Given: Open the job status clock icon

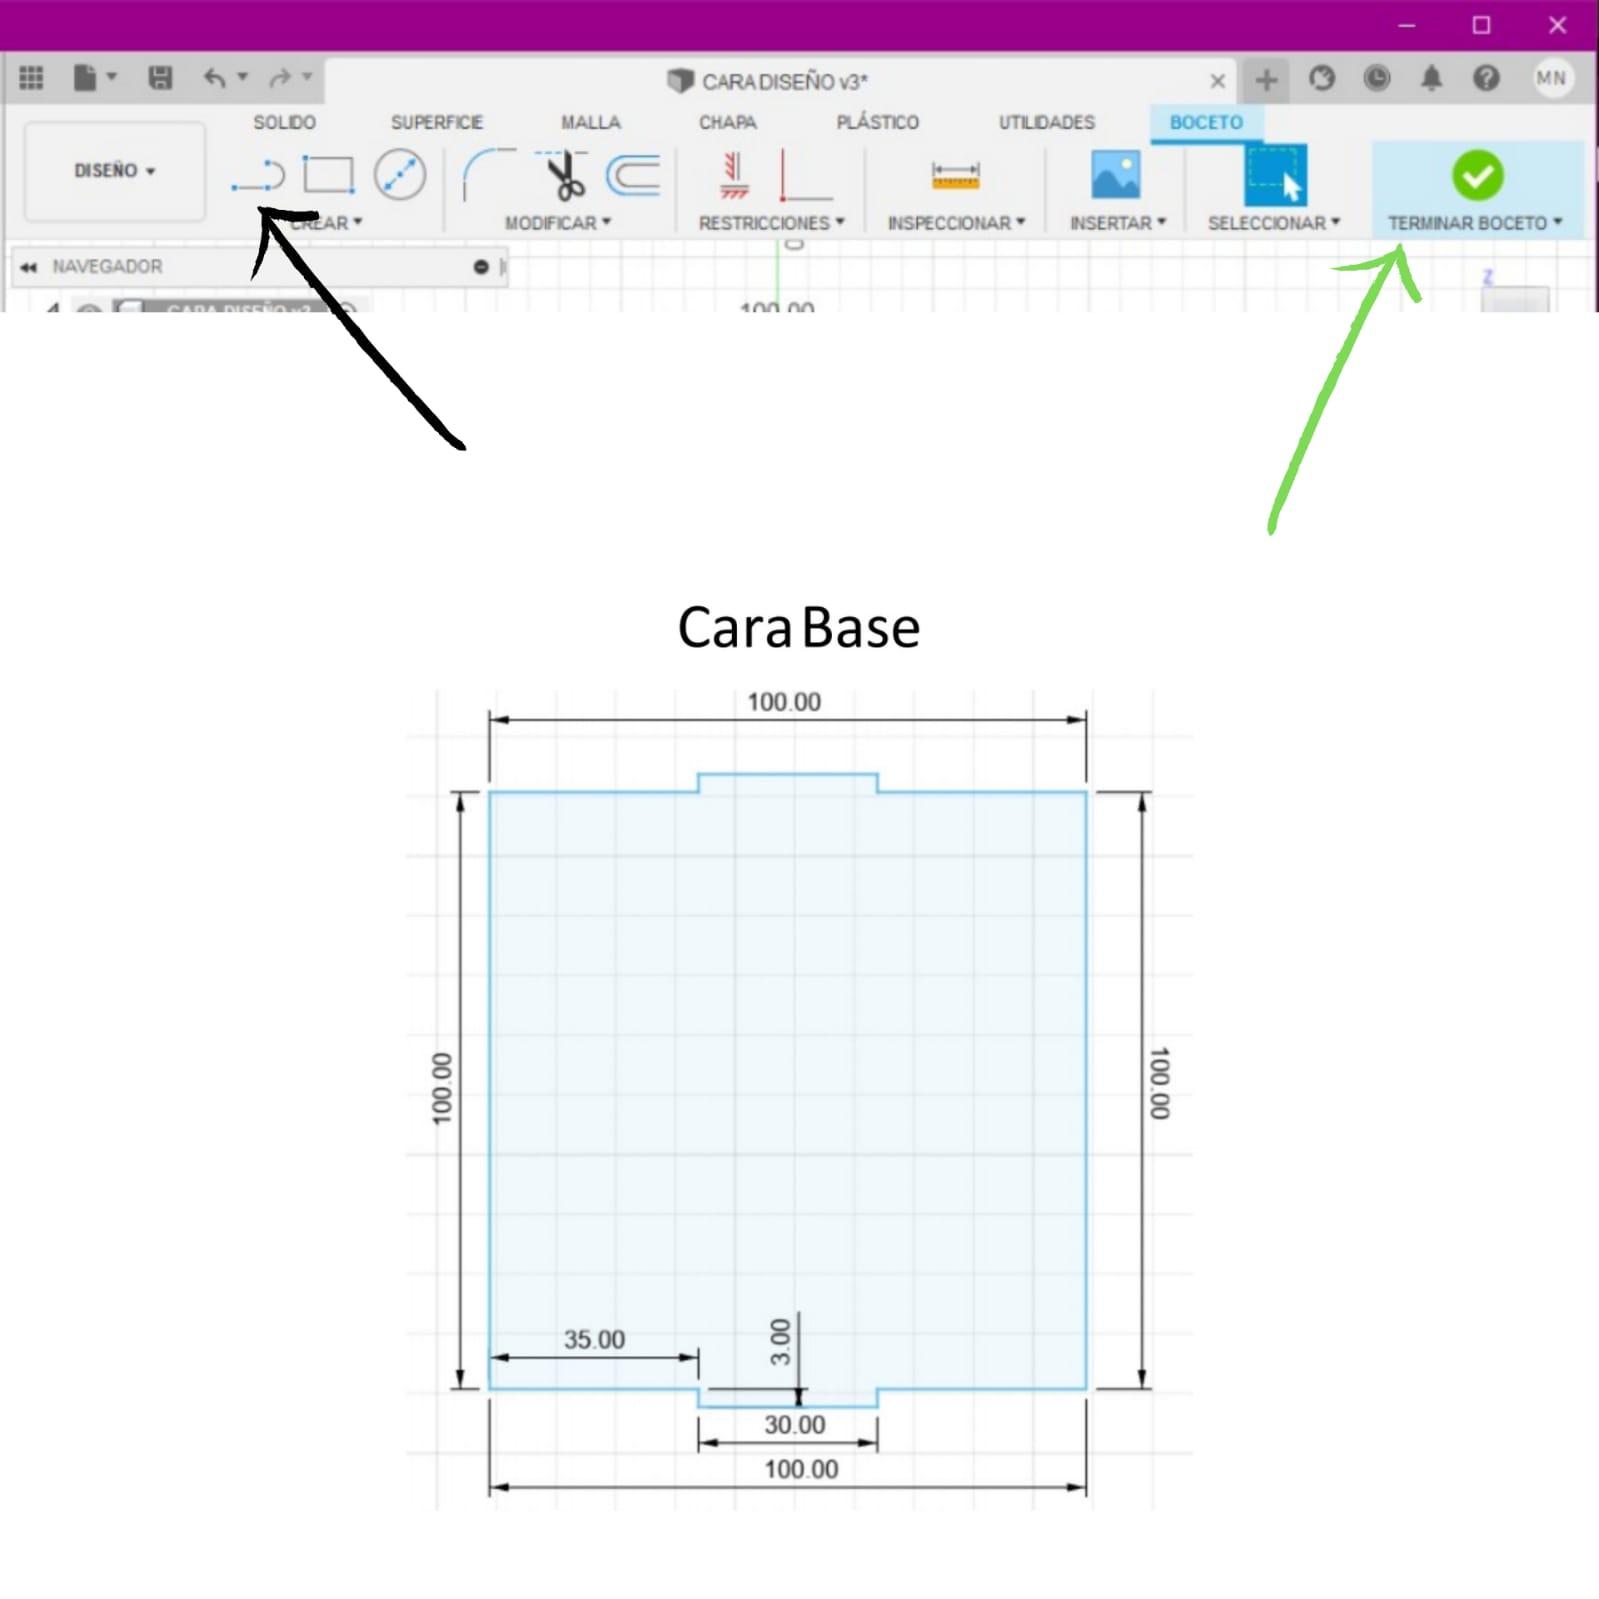Looking at the screenshot, I should click(1377, 78).
